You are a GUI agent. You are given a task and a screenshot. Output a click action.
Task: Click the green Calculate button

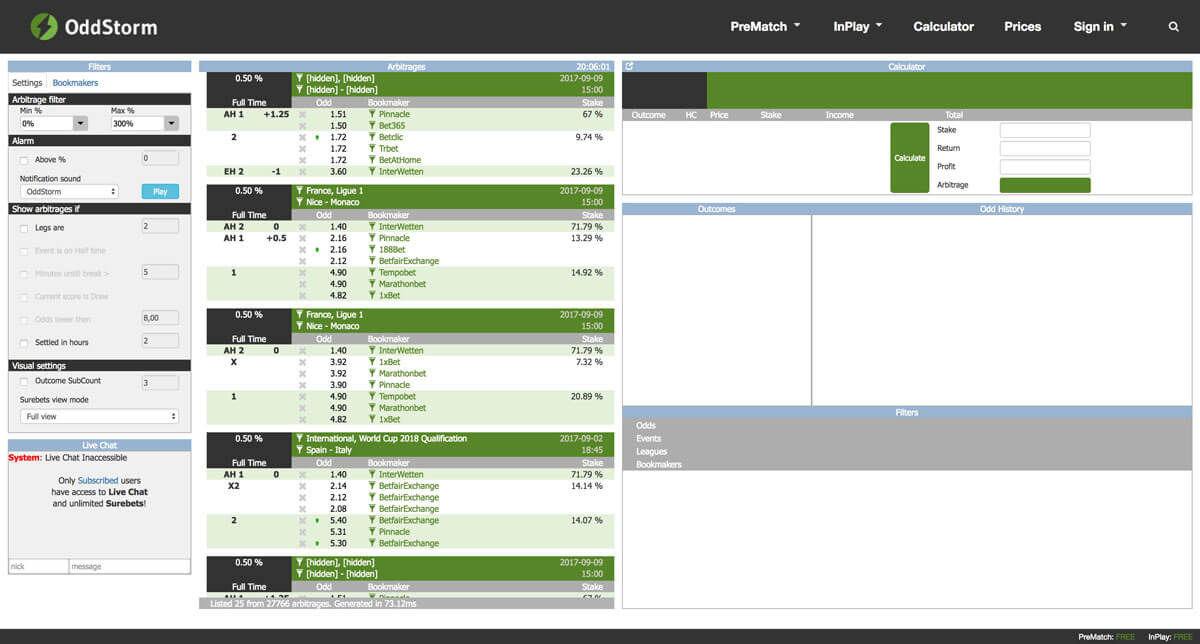910,158
